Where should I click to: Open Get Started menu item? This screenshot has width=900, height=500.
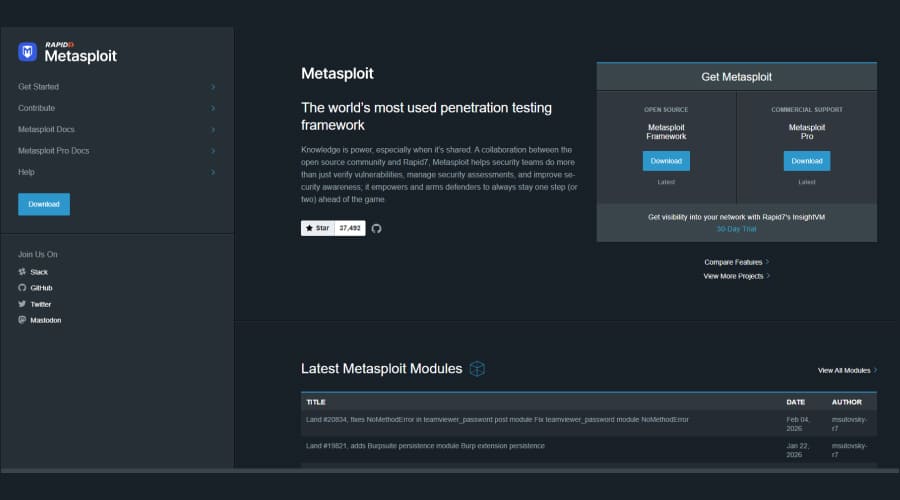pos(38,87)
